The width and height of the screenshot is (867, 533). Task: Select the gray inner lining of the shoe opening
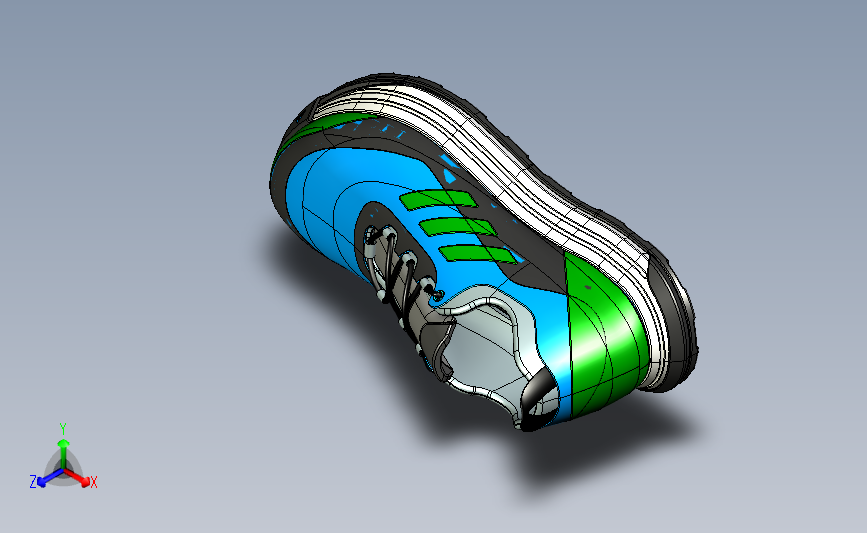(487, 348)
